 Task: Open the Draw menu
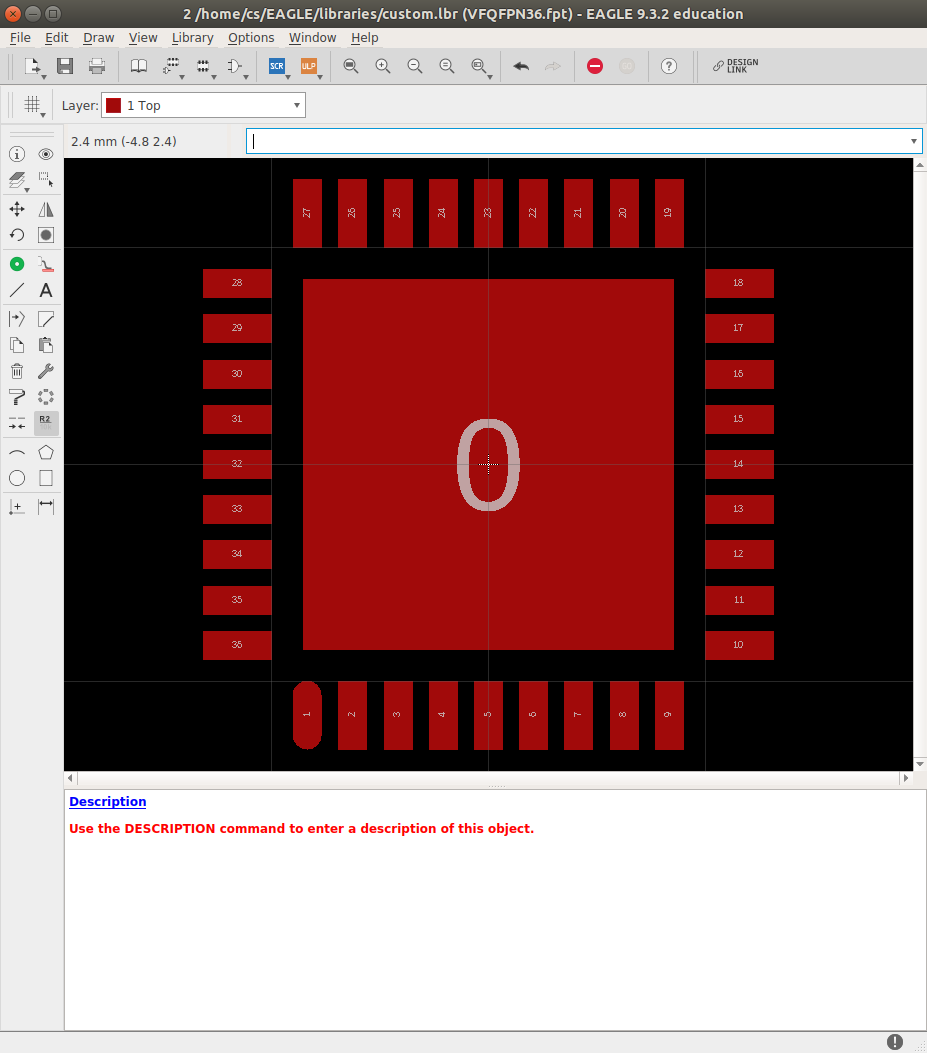(x=99, y=38)
